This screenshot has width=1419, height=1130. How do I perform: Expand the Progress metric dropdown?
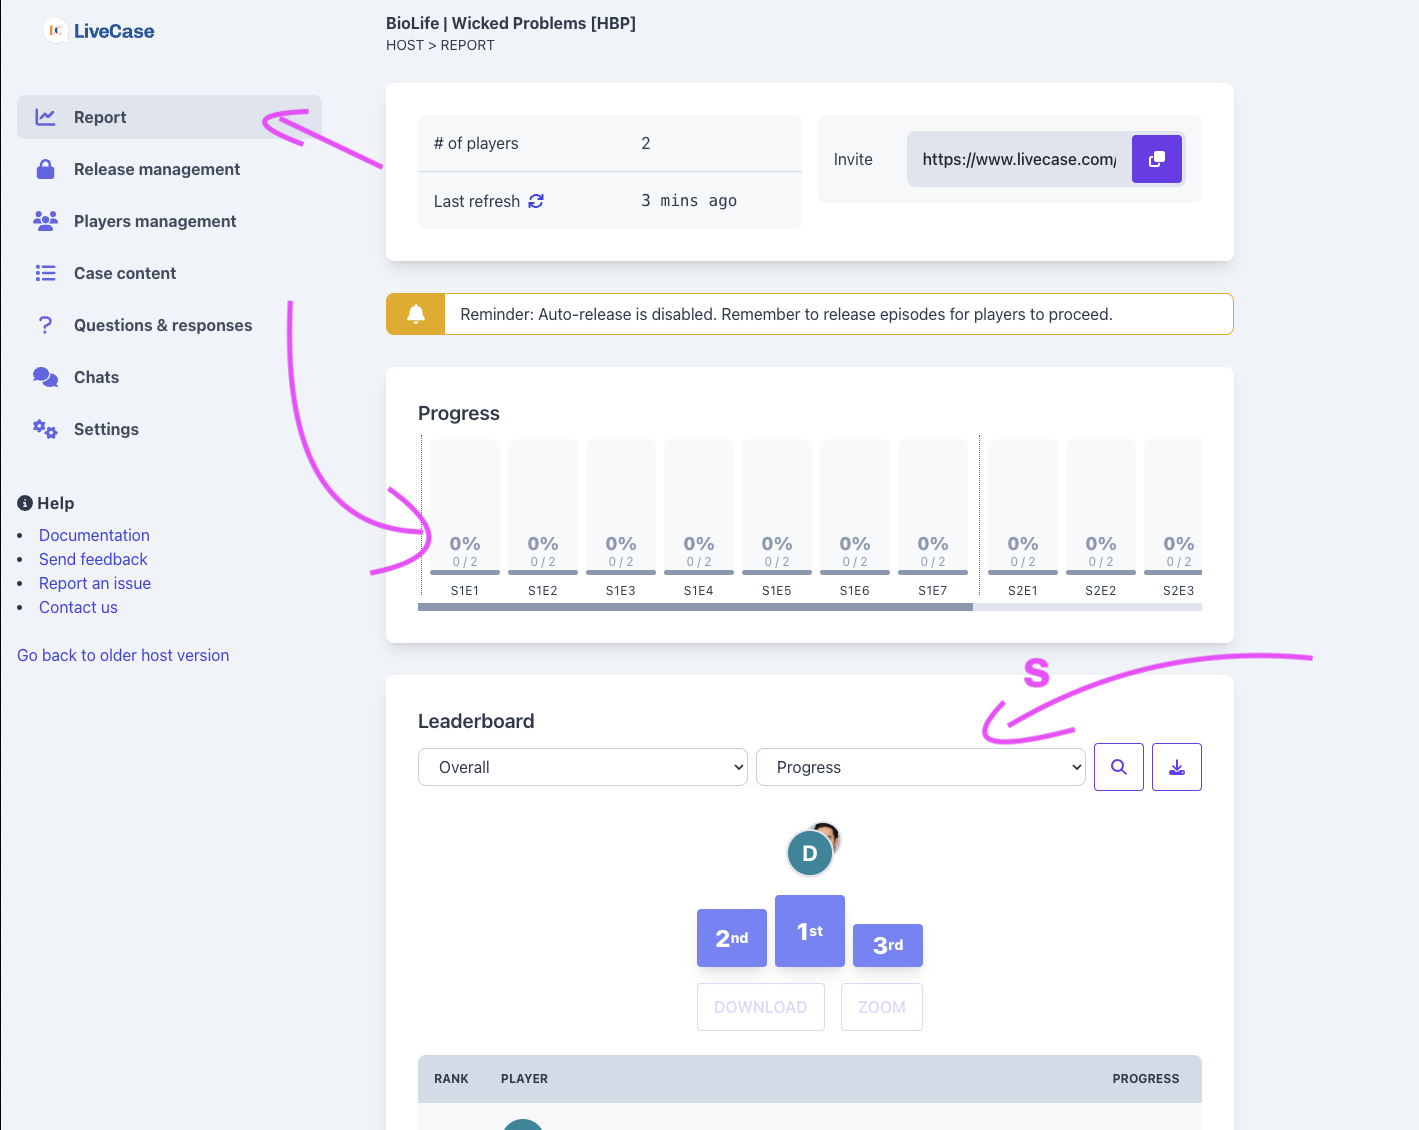pyautogui.click(x=921, y=767)
